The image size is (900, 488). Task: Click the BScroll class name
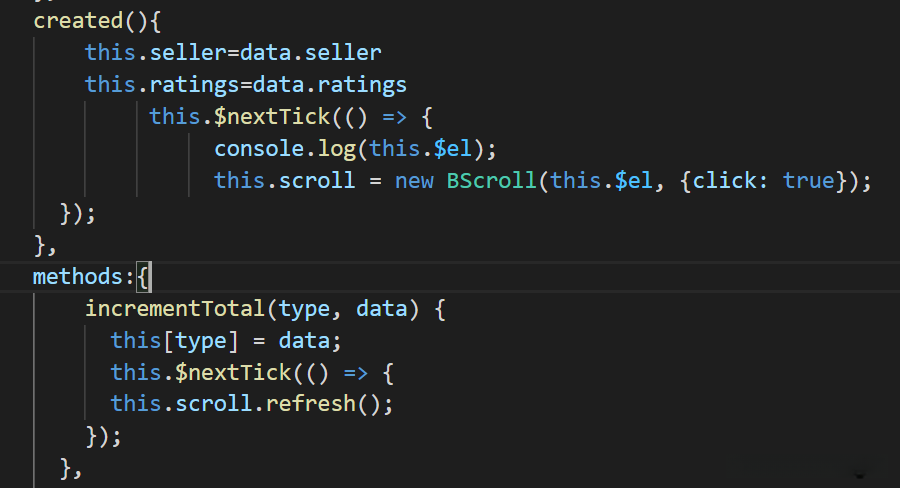coord(490,181)
